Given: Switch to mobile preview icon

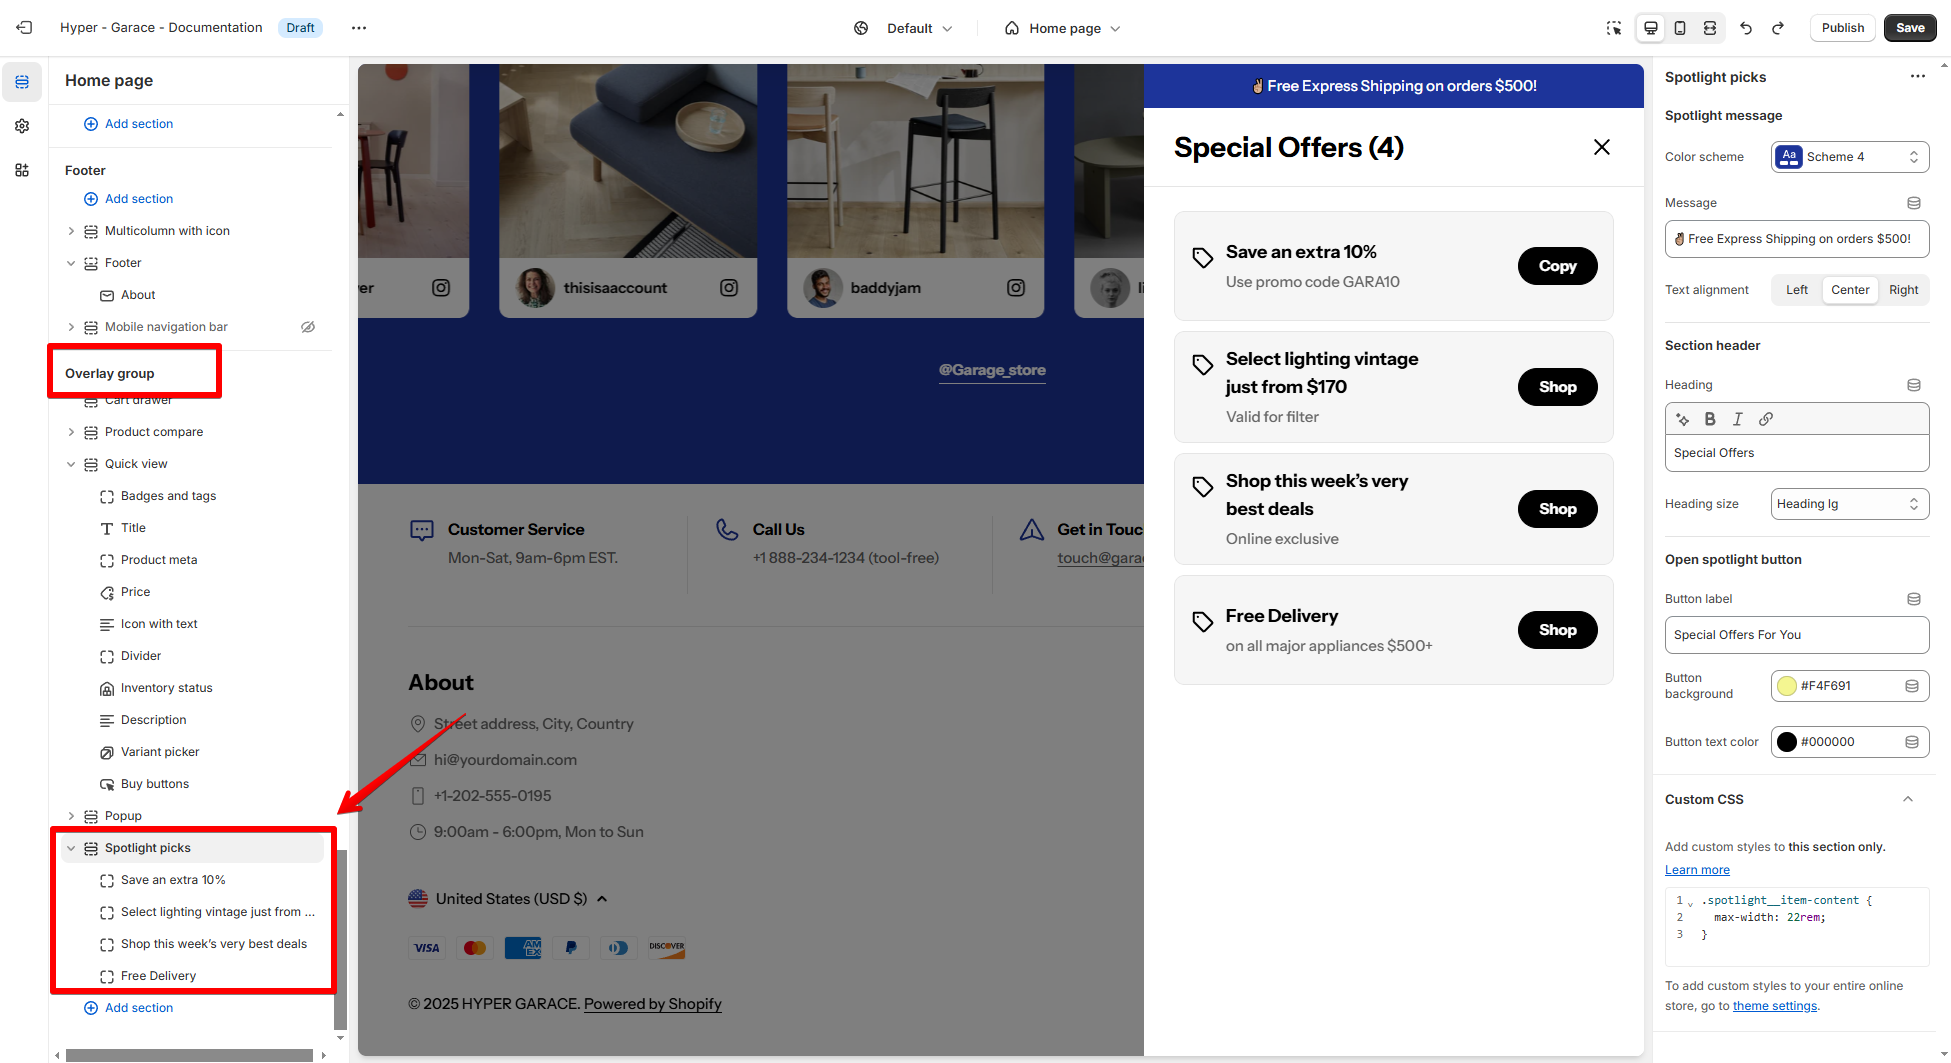Looking at the screenshot, I should pos(1680,28).
